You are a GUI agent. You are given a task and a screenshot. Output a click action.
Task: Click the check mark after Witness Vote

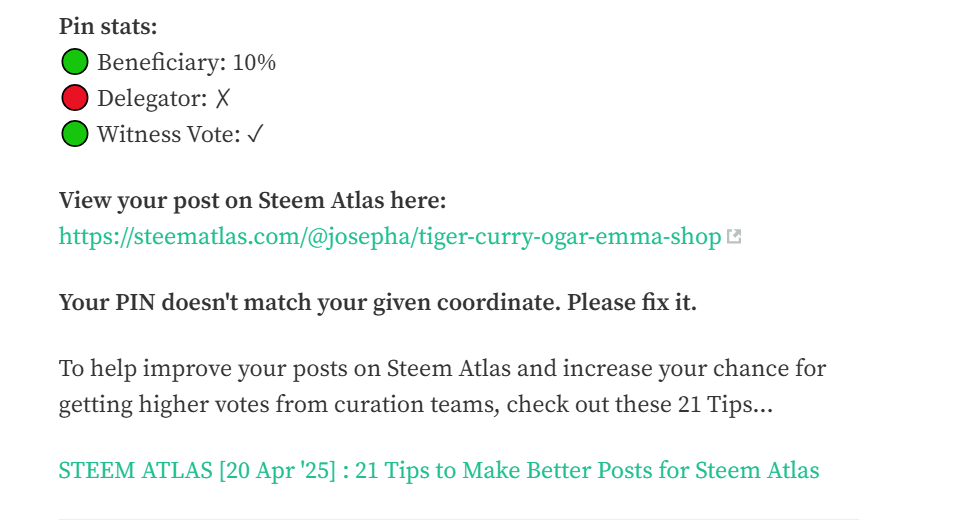pyautogui.click(x=255, y=134)
